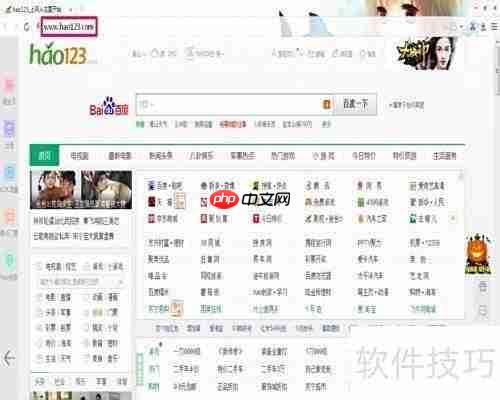Open the 蘑菇街 site link
The width and height of the screenshot is (500, 400).
pos(210,292)
